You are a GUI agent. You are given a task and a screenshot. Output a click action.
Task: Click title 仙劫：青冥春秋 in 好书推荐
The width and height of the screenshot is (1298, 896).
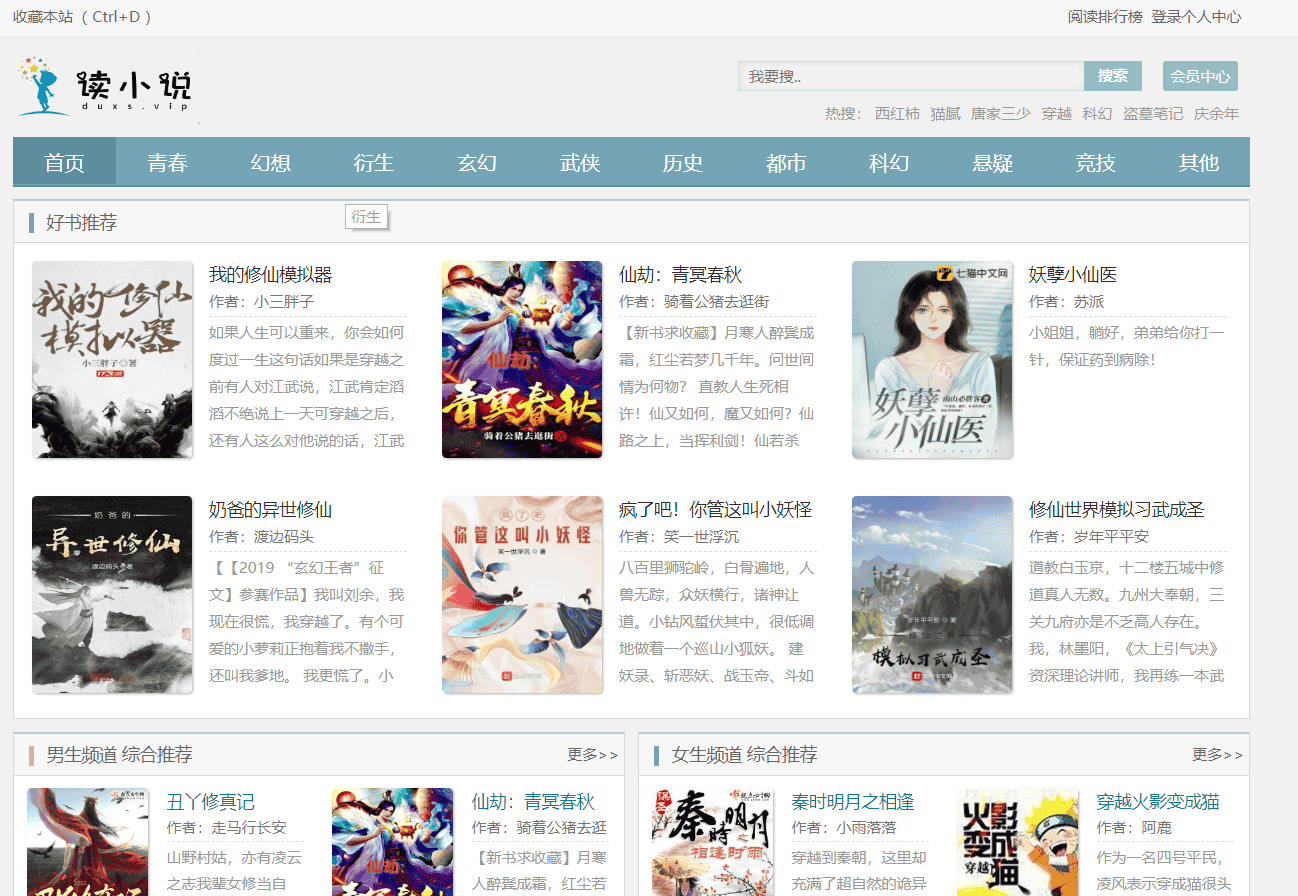[x=680, y=275]
